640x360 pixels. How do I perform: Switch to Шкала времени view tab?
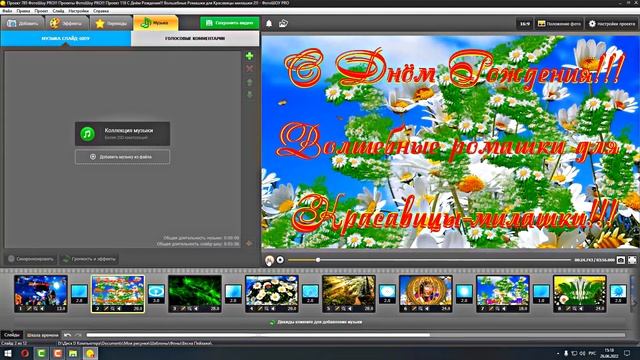point(42,335)
